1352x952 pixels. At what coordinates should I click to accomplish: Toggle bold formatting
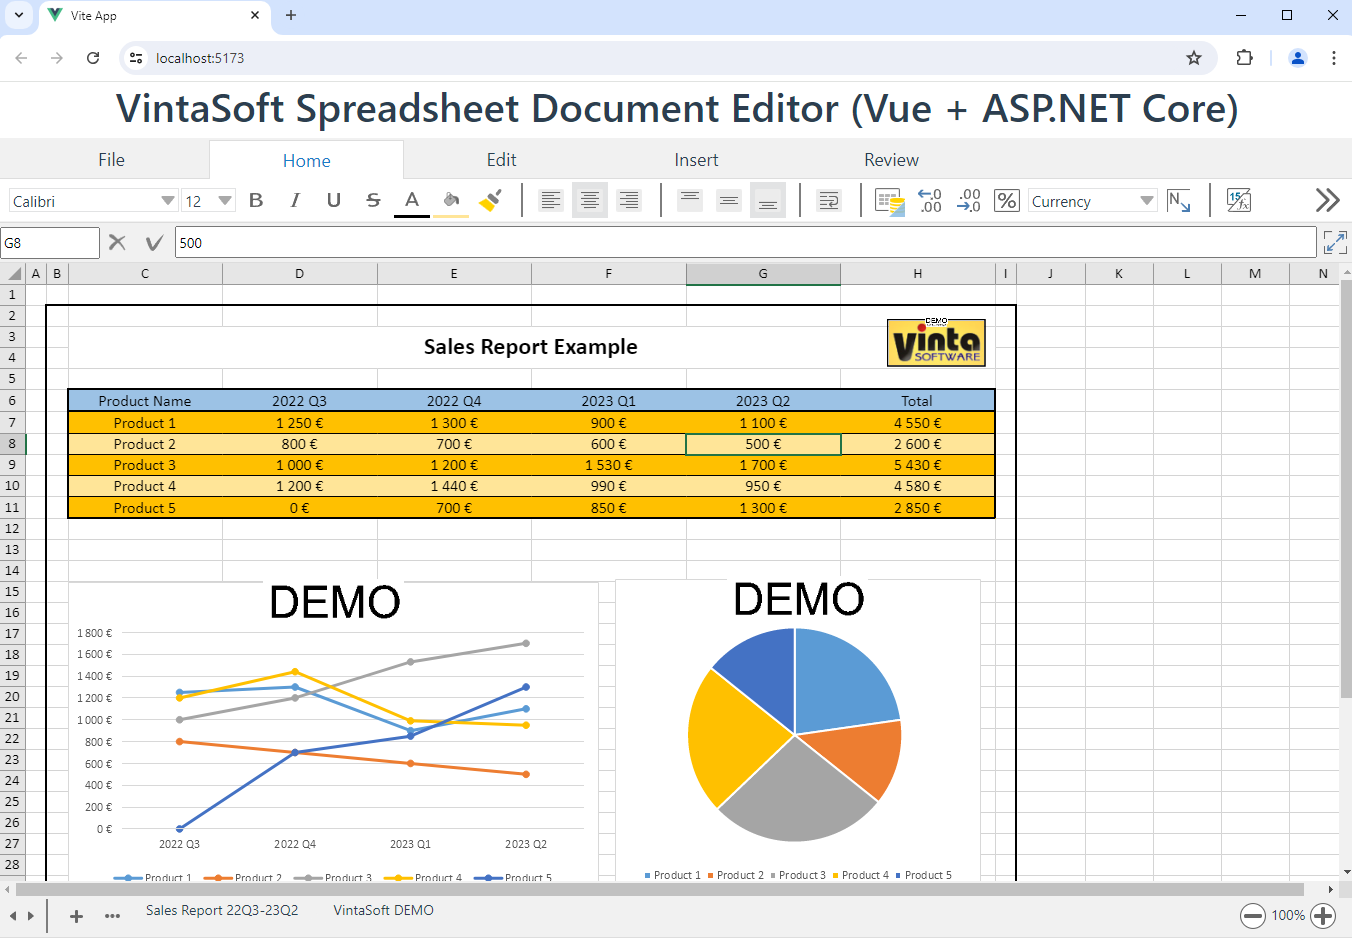[256, 201]
